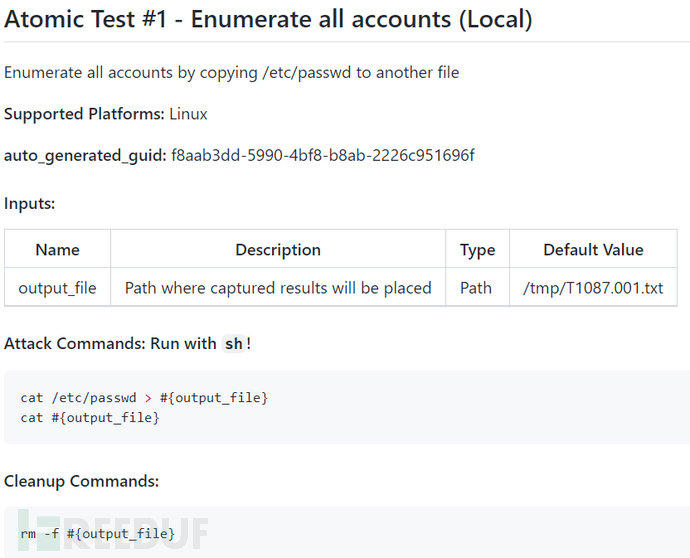690x558 pixels.
Task: Click the cat /etc/passwd command line
Action: pos(144,398)
